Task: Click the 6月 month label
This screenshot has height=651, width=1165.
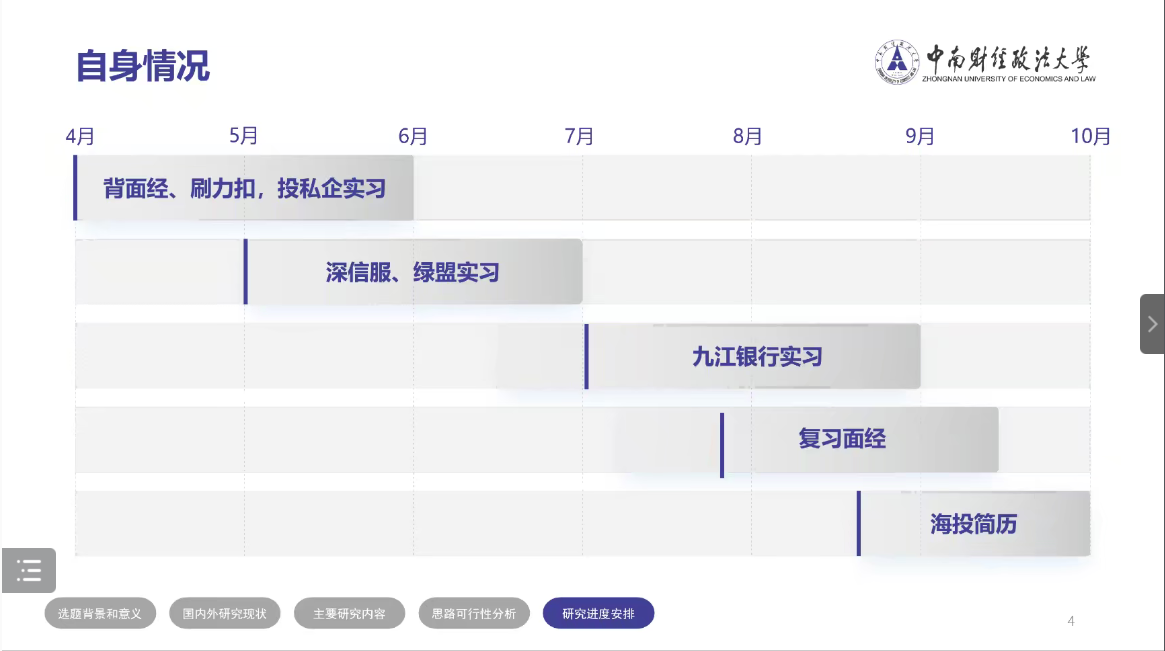Action: (x=412, y=136)
